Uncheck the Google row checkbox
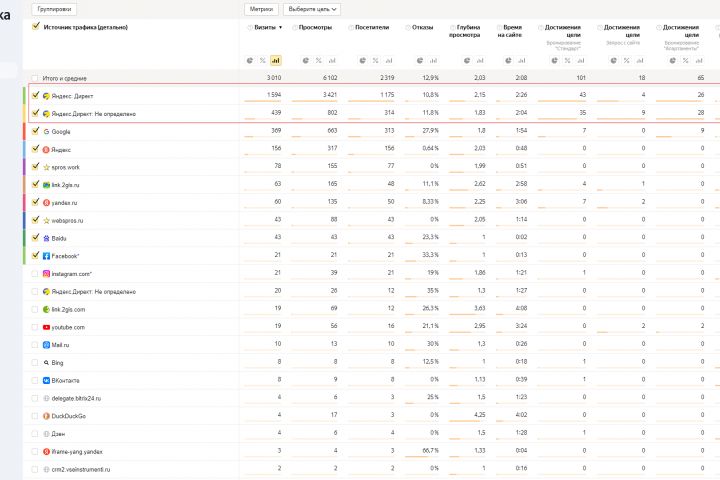 click(x=35, y=131)
